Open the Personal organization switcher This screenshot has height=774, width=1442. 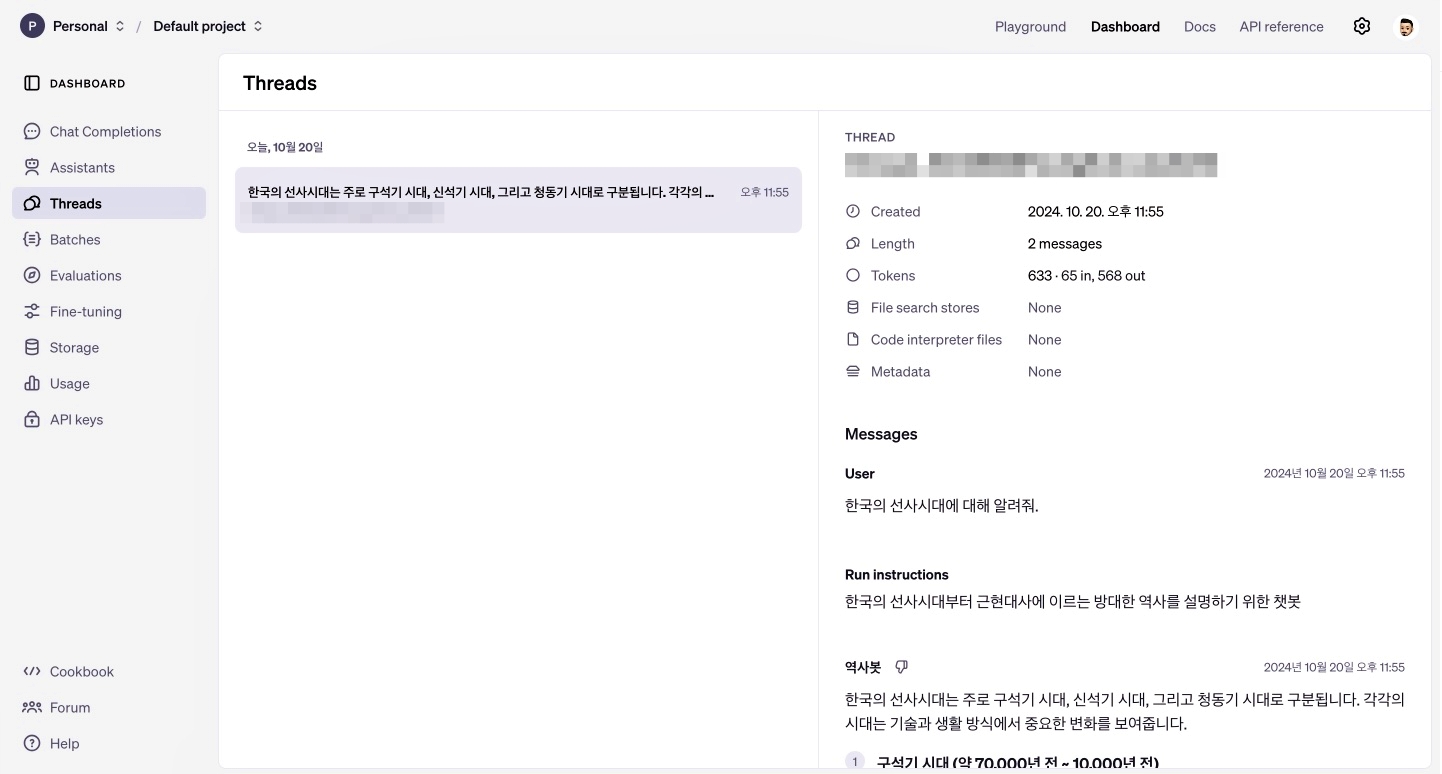[x=89, y=26]
